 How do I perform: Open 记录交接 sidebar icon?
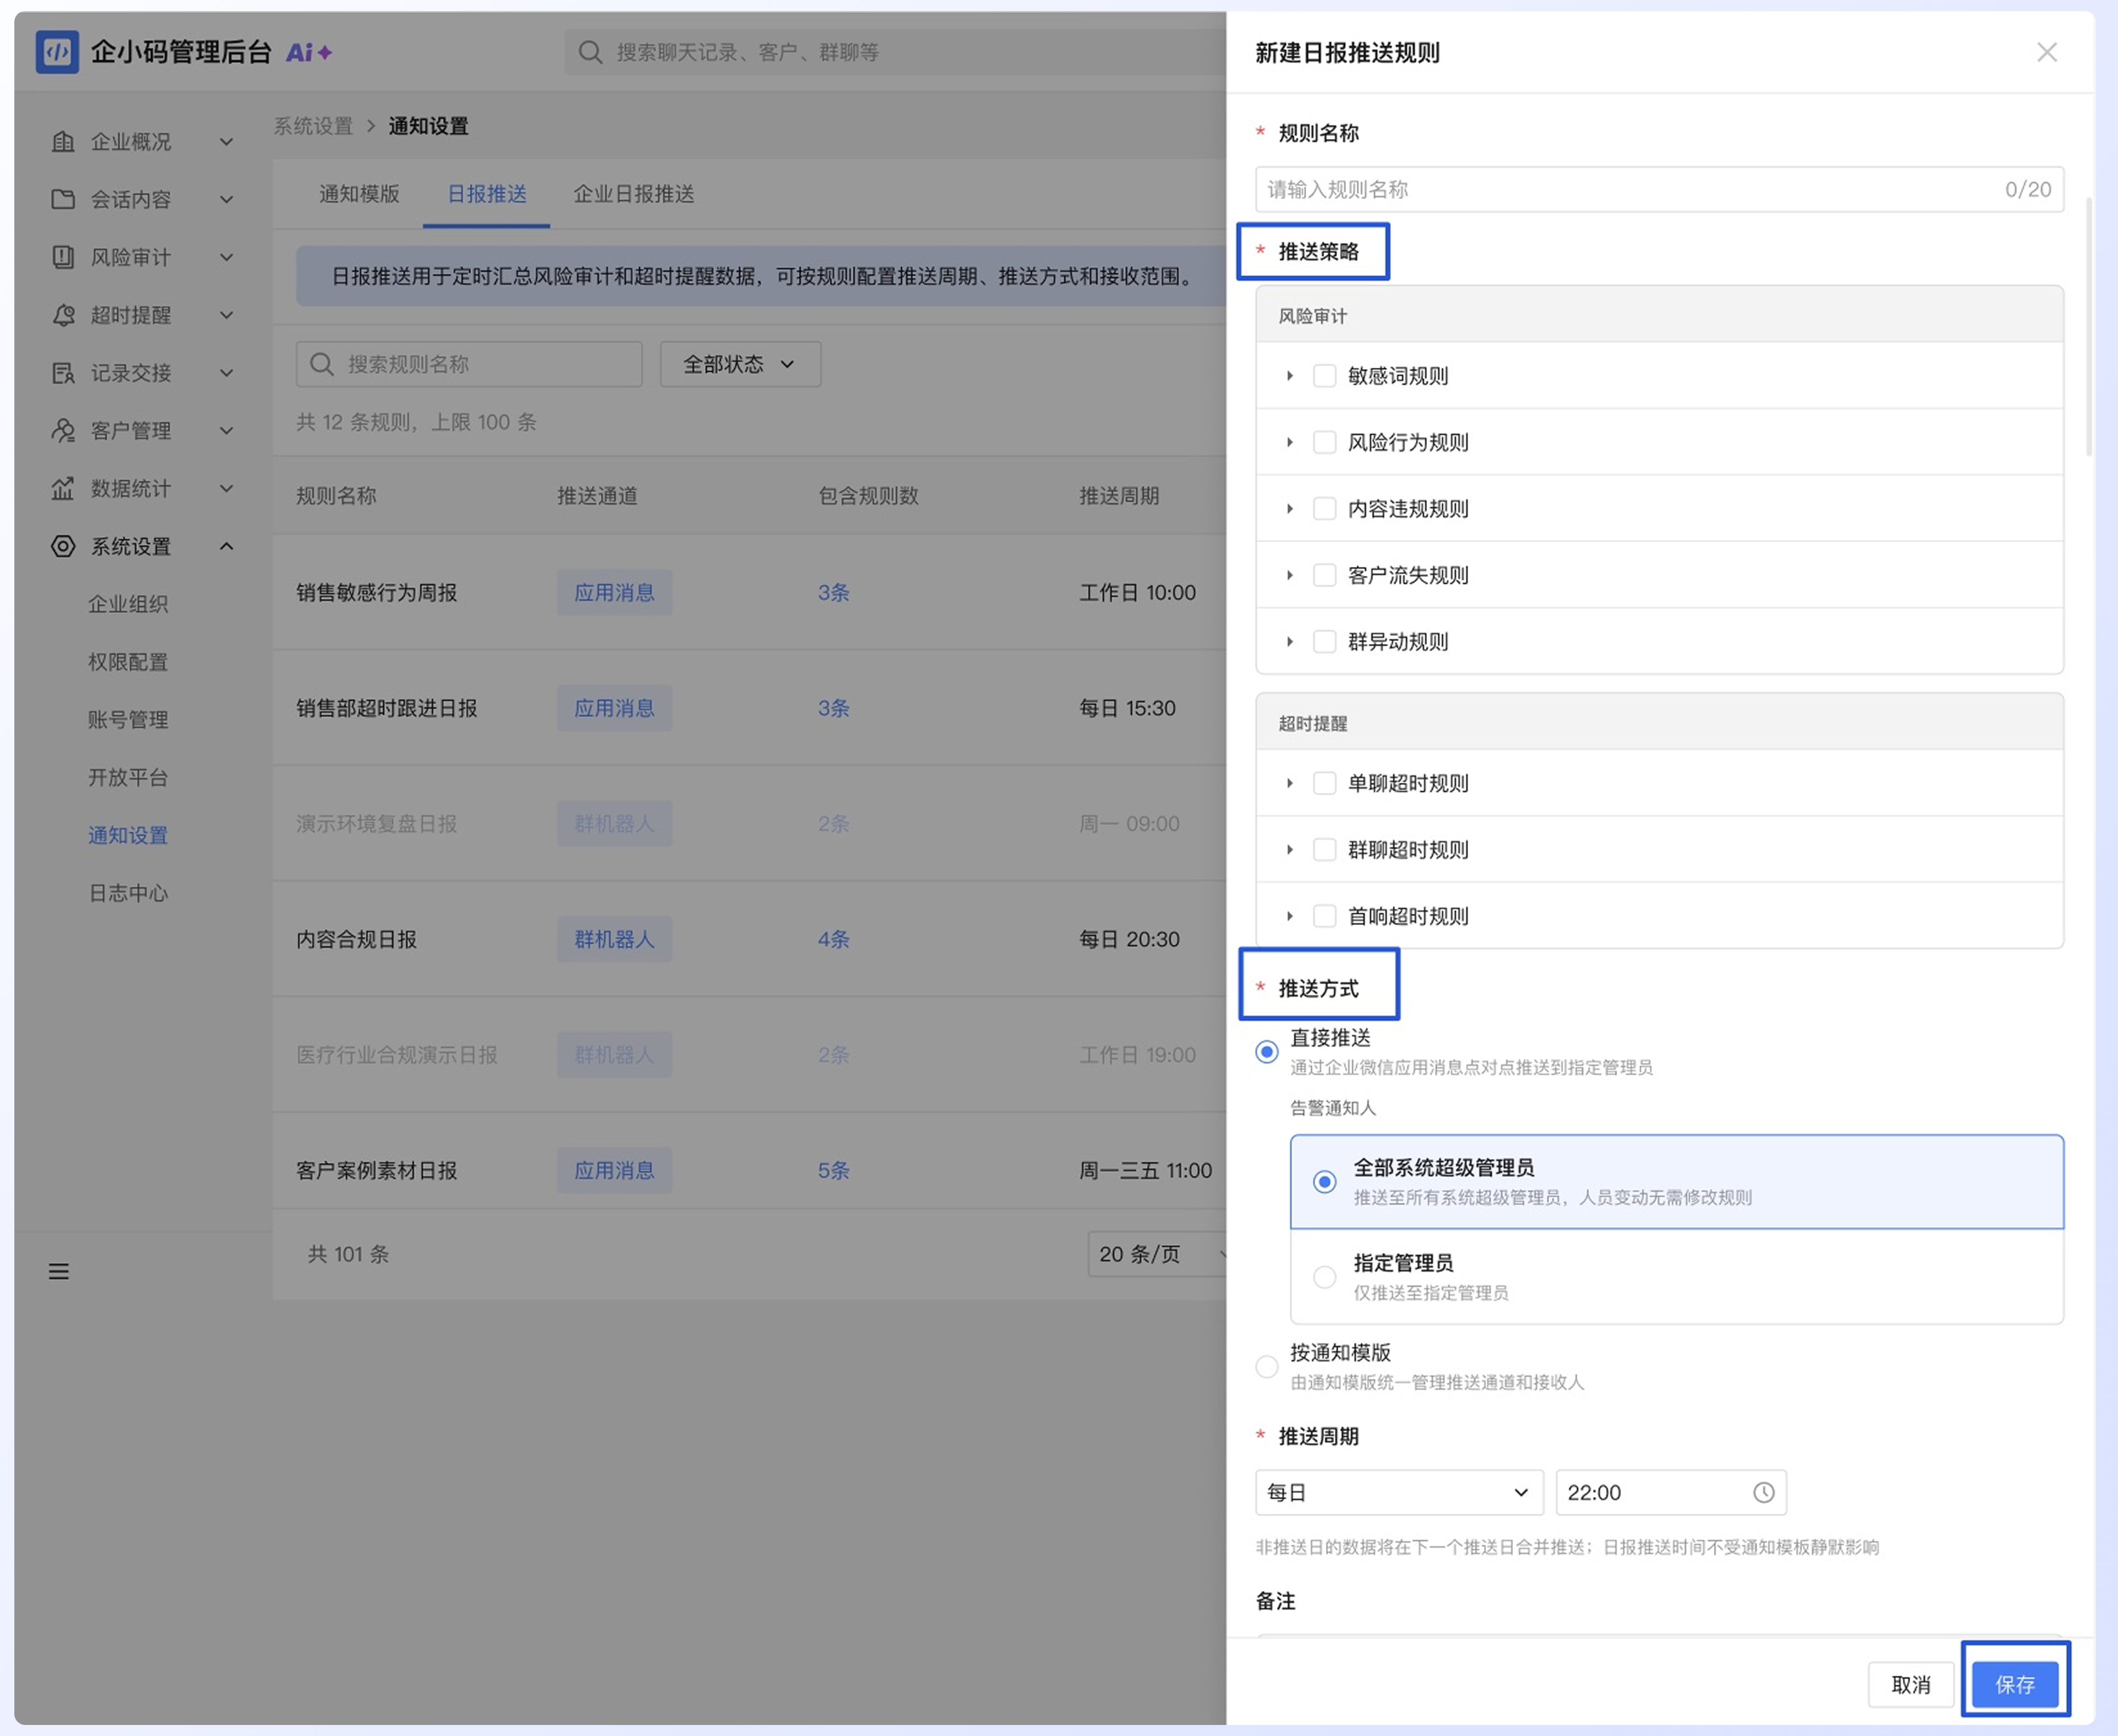[x=63, y=373]
